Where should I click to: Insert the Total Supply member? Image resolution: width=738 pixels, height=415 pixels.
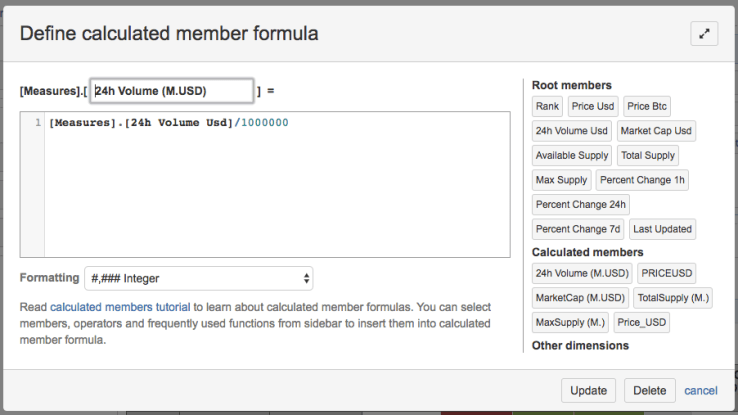[647, 155]
